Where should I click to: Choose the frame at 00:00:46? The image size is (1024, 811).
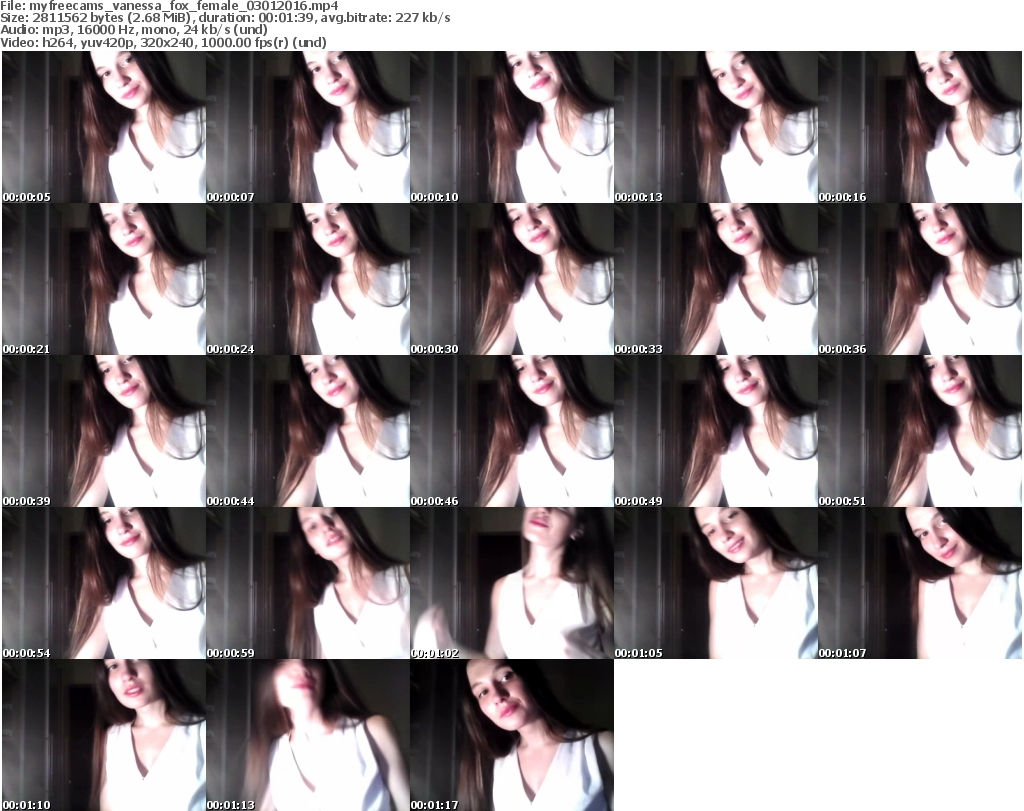point(512,431)
